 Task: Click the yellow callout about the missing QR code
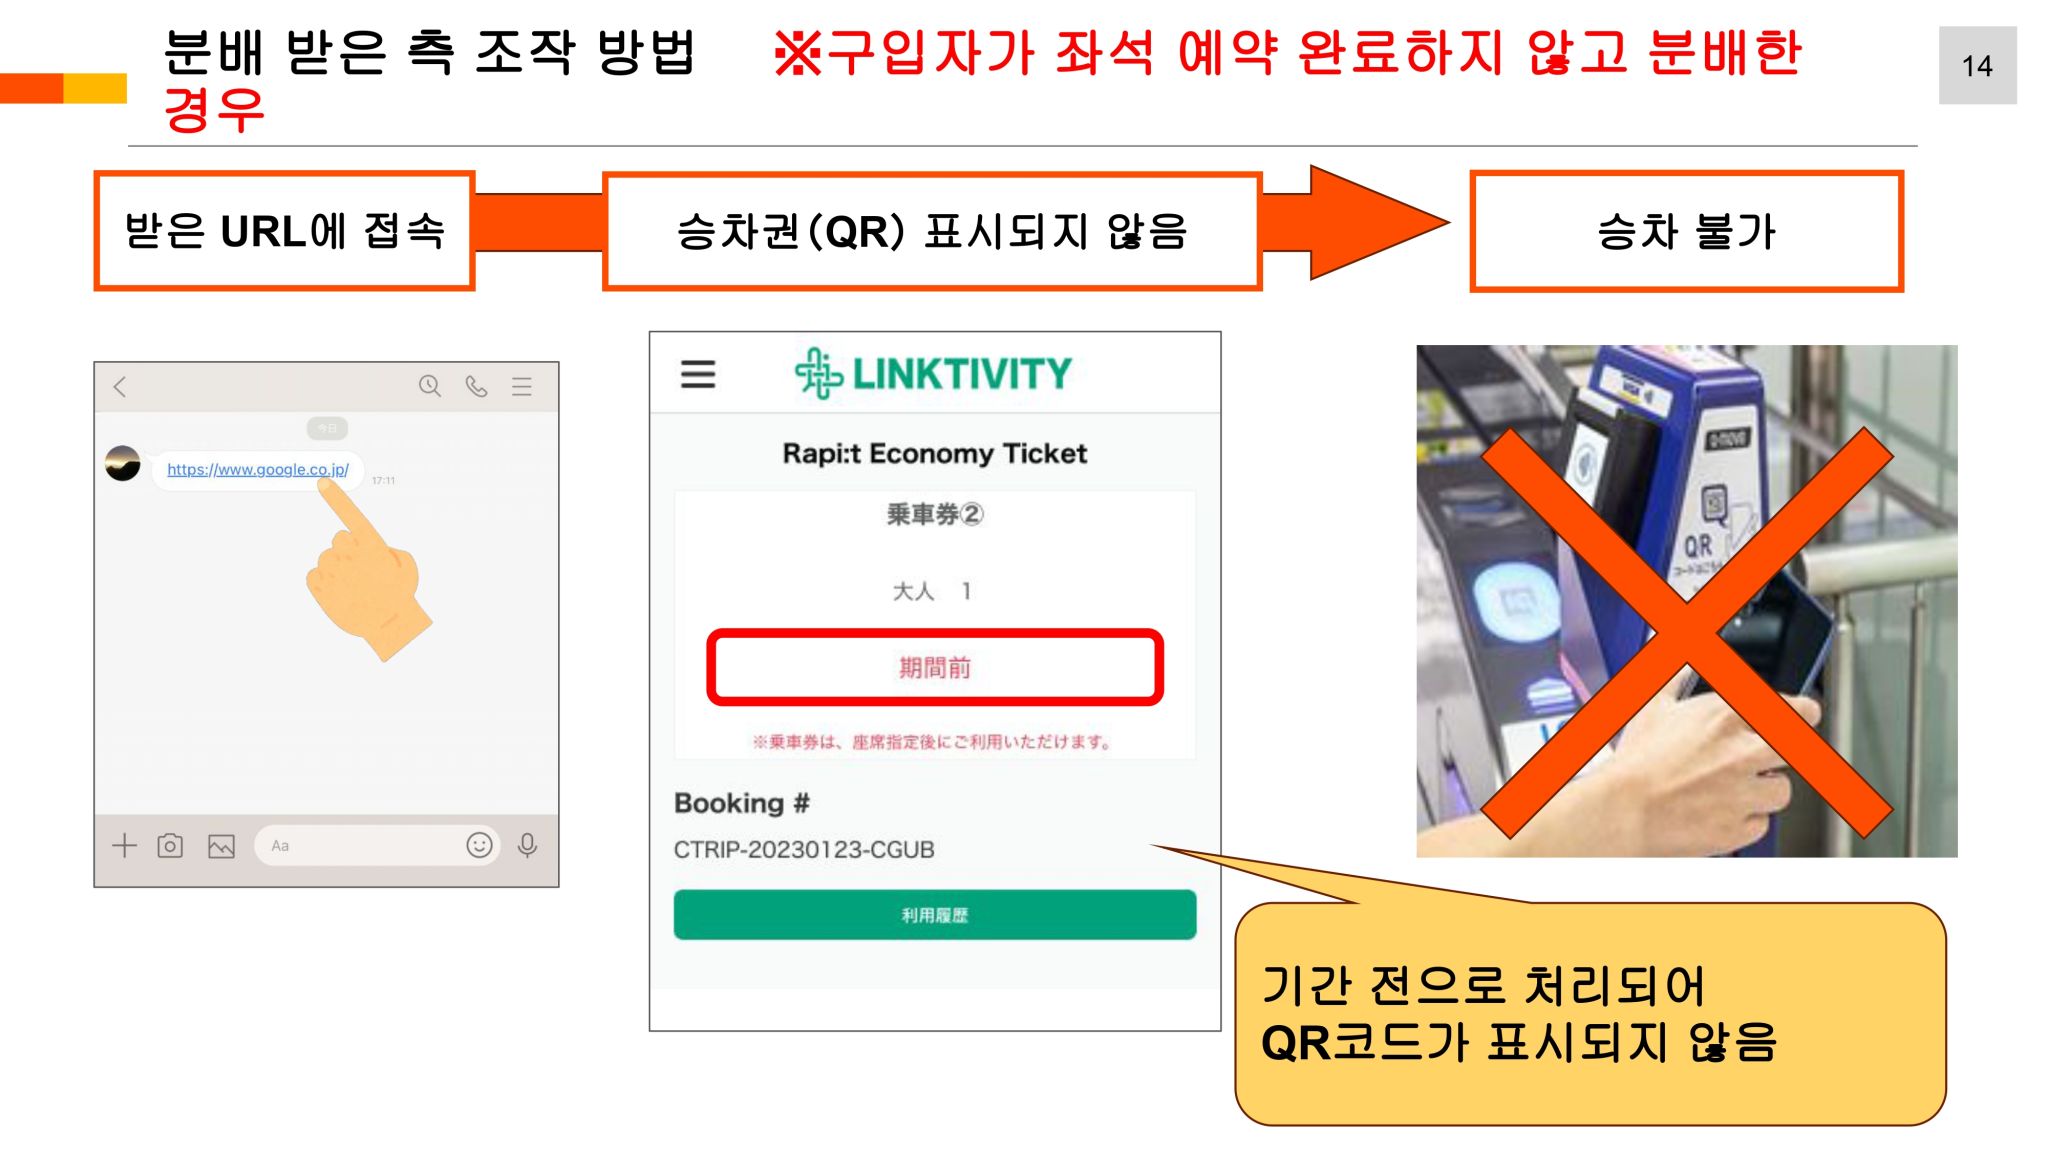click(x=1590, y=1013)
